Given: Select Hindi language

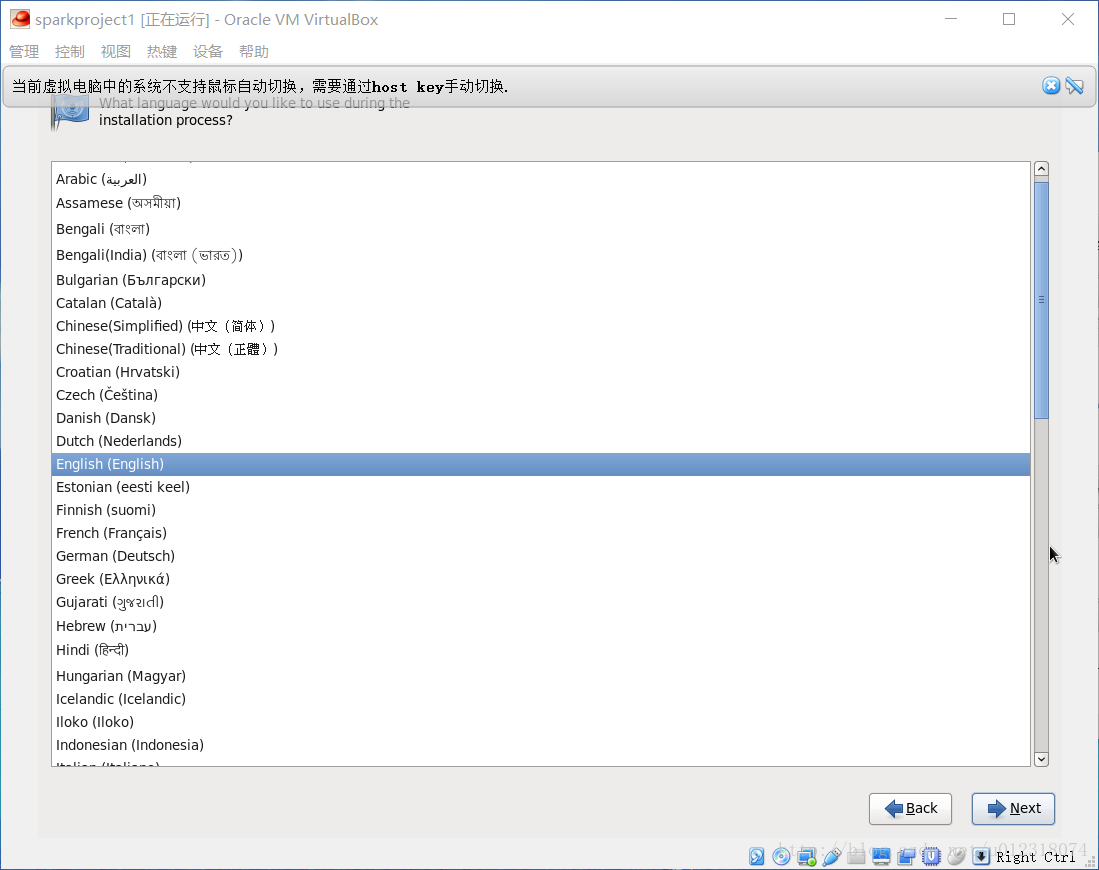Looking at the screenshot, I should click(540, 651).
